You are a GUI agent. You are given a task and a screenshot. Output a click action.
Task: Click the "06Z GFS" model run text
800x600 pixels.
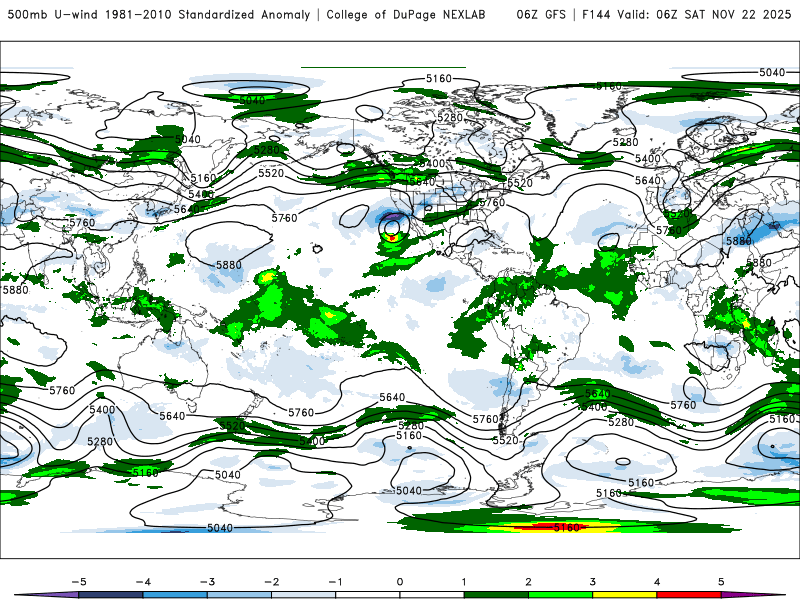[541, 14]
